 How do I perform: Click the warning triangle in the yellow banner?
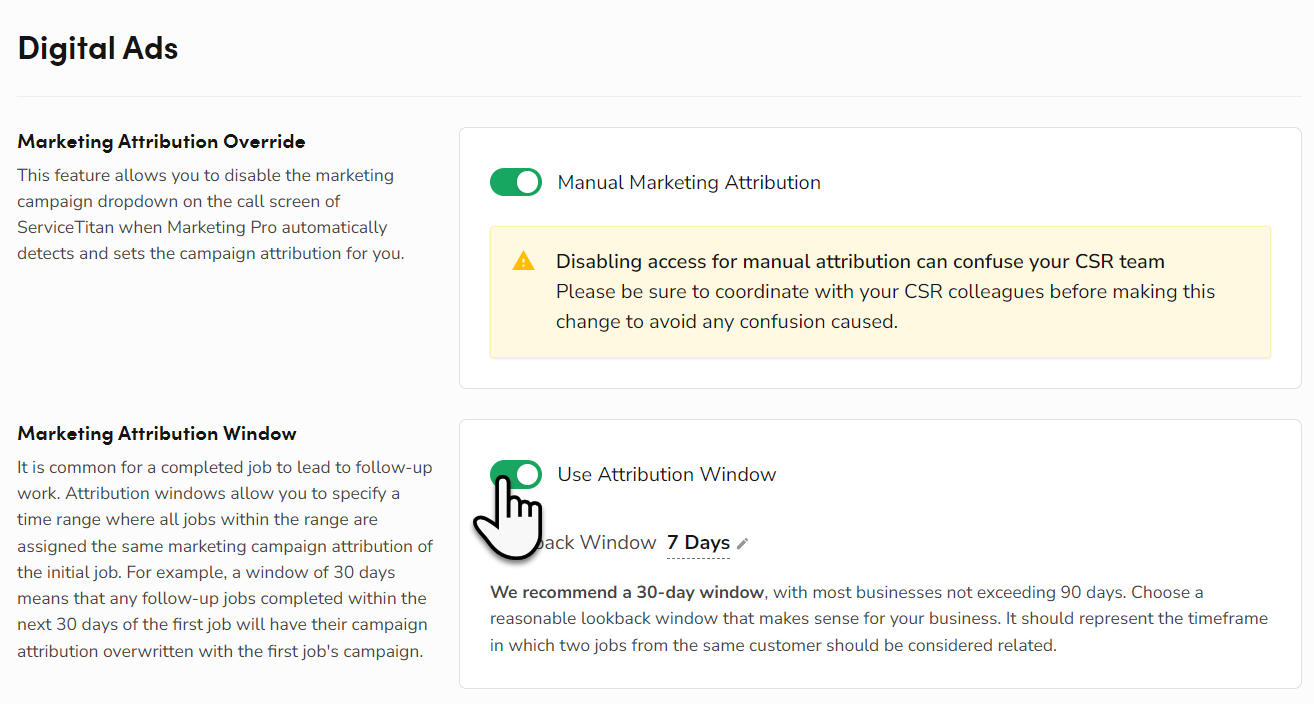click(522, 262)
